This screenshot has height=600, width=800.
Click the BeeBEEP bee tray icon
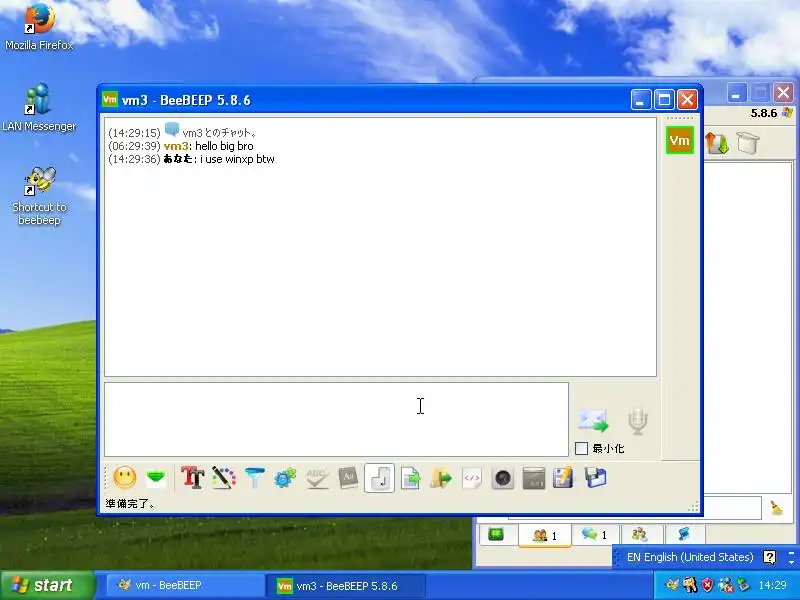[672, 585]
